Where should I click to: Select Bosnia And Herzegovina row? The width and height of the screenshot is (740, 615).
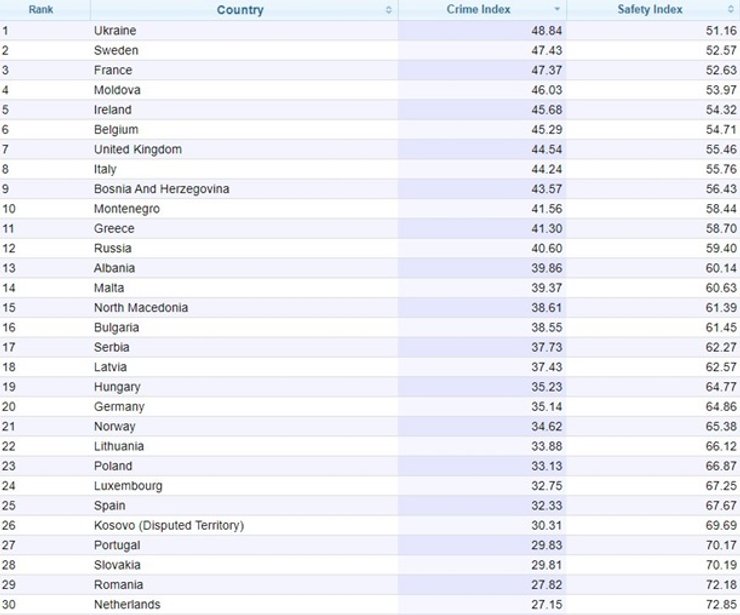tap(162, 189)
